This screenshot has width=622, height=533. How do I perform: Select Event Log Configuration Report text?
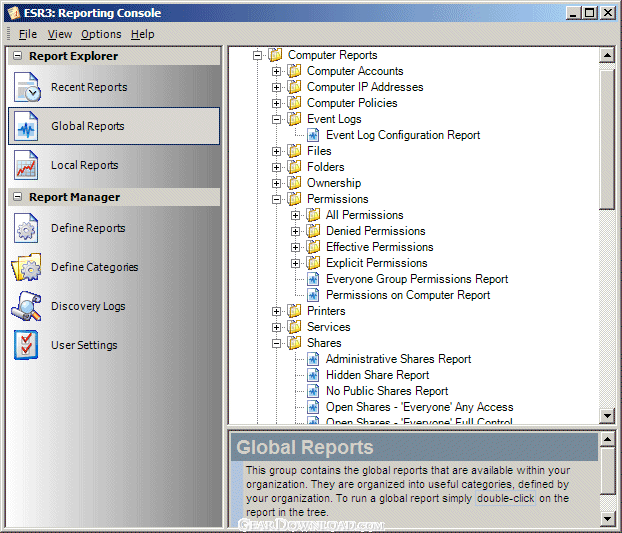(x=403, y=135)
